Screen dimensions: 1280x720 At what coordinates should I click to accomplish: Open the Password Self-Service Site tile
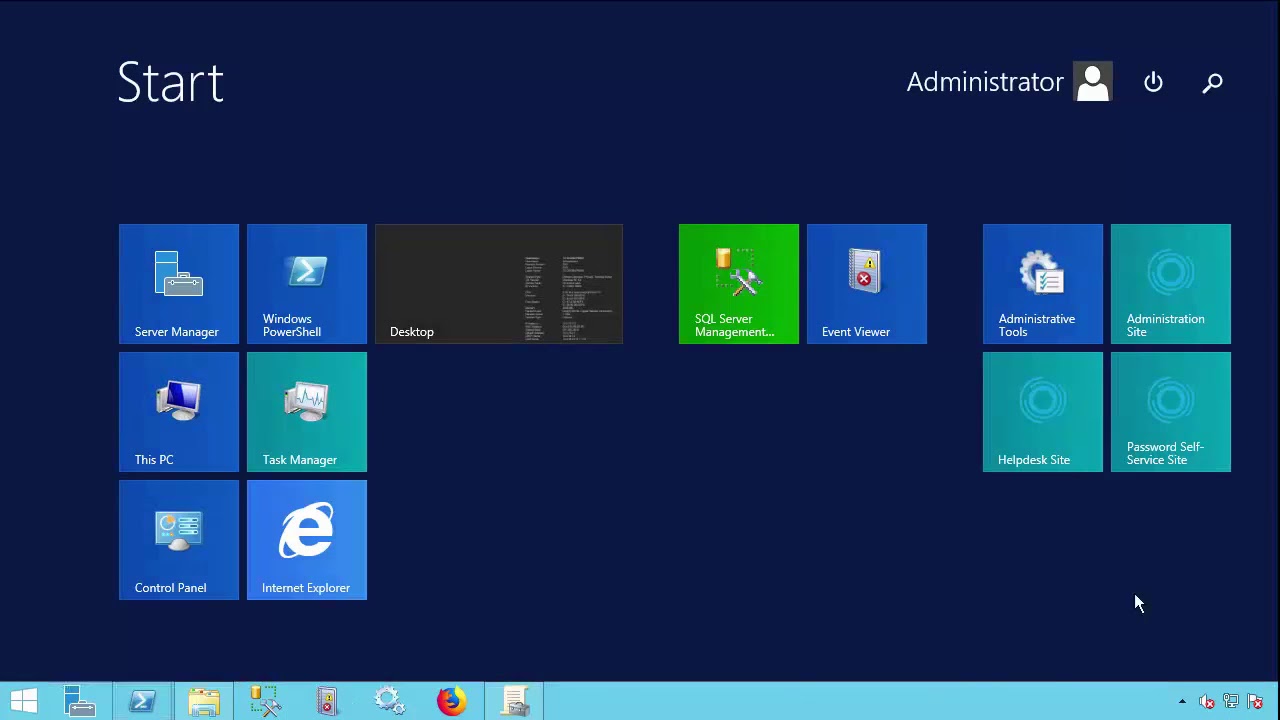pyautogui.click(x=1171, y=412)
